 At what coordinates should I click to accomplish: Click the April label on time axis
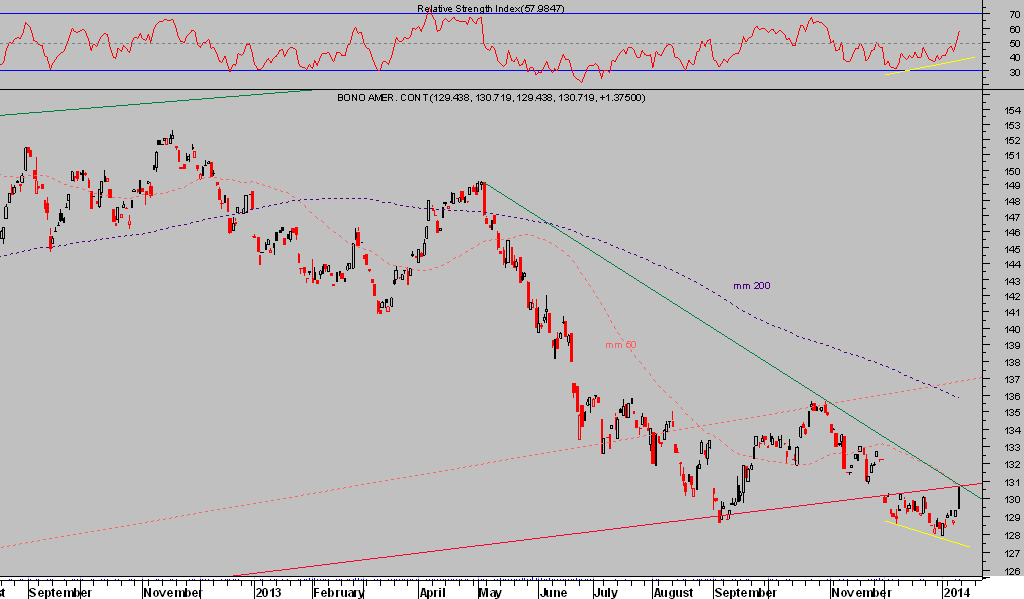coord(433,592)
